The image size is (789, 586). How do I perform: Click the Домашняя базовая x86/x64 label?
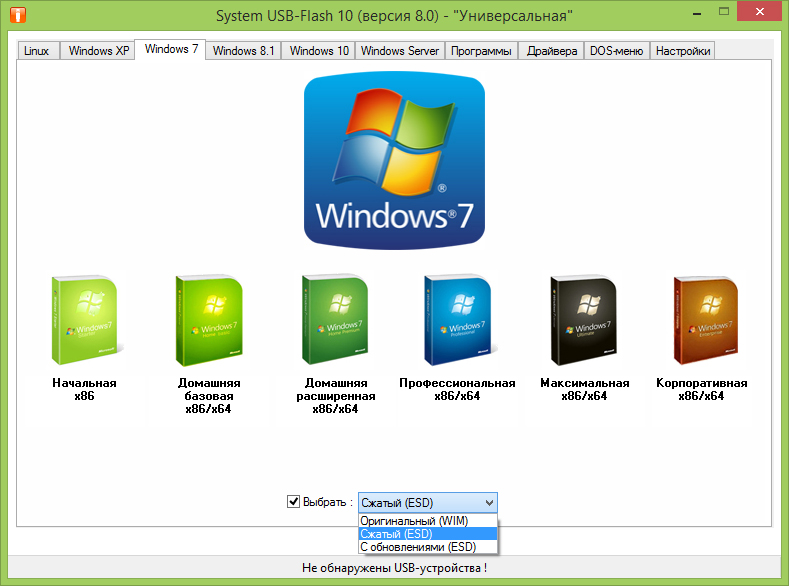tap(209, 396)
